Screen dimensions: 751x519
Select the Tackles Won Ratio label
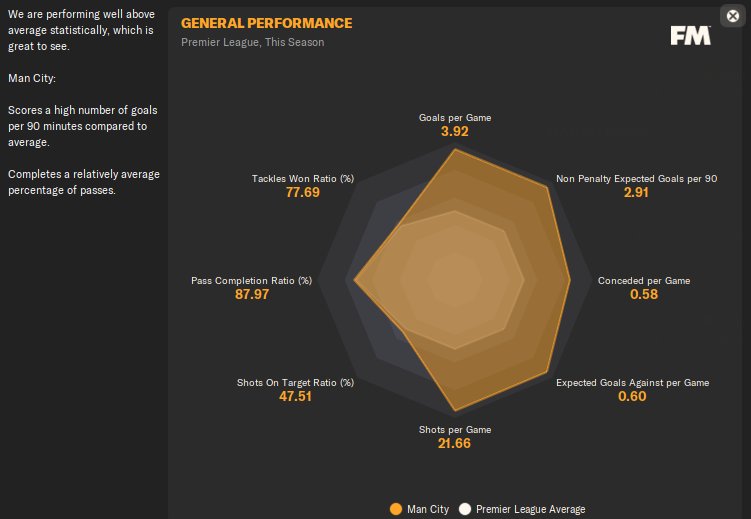point(303,179)
